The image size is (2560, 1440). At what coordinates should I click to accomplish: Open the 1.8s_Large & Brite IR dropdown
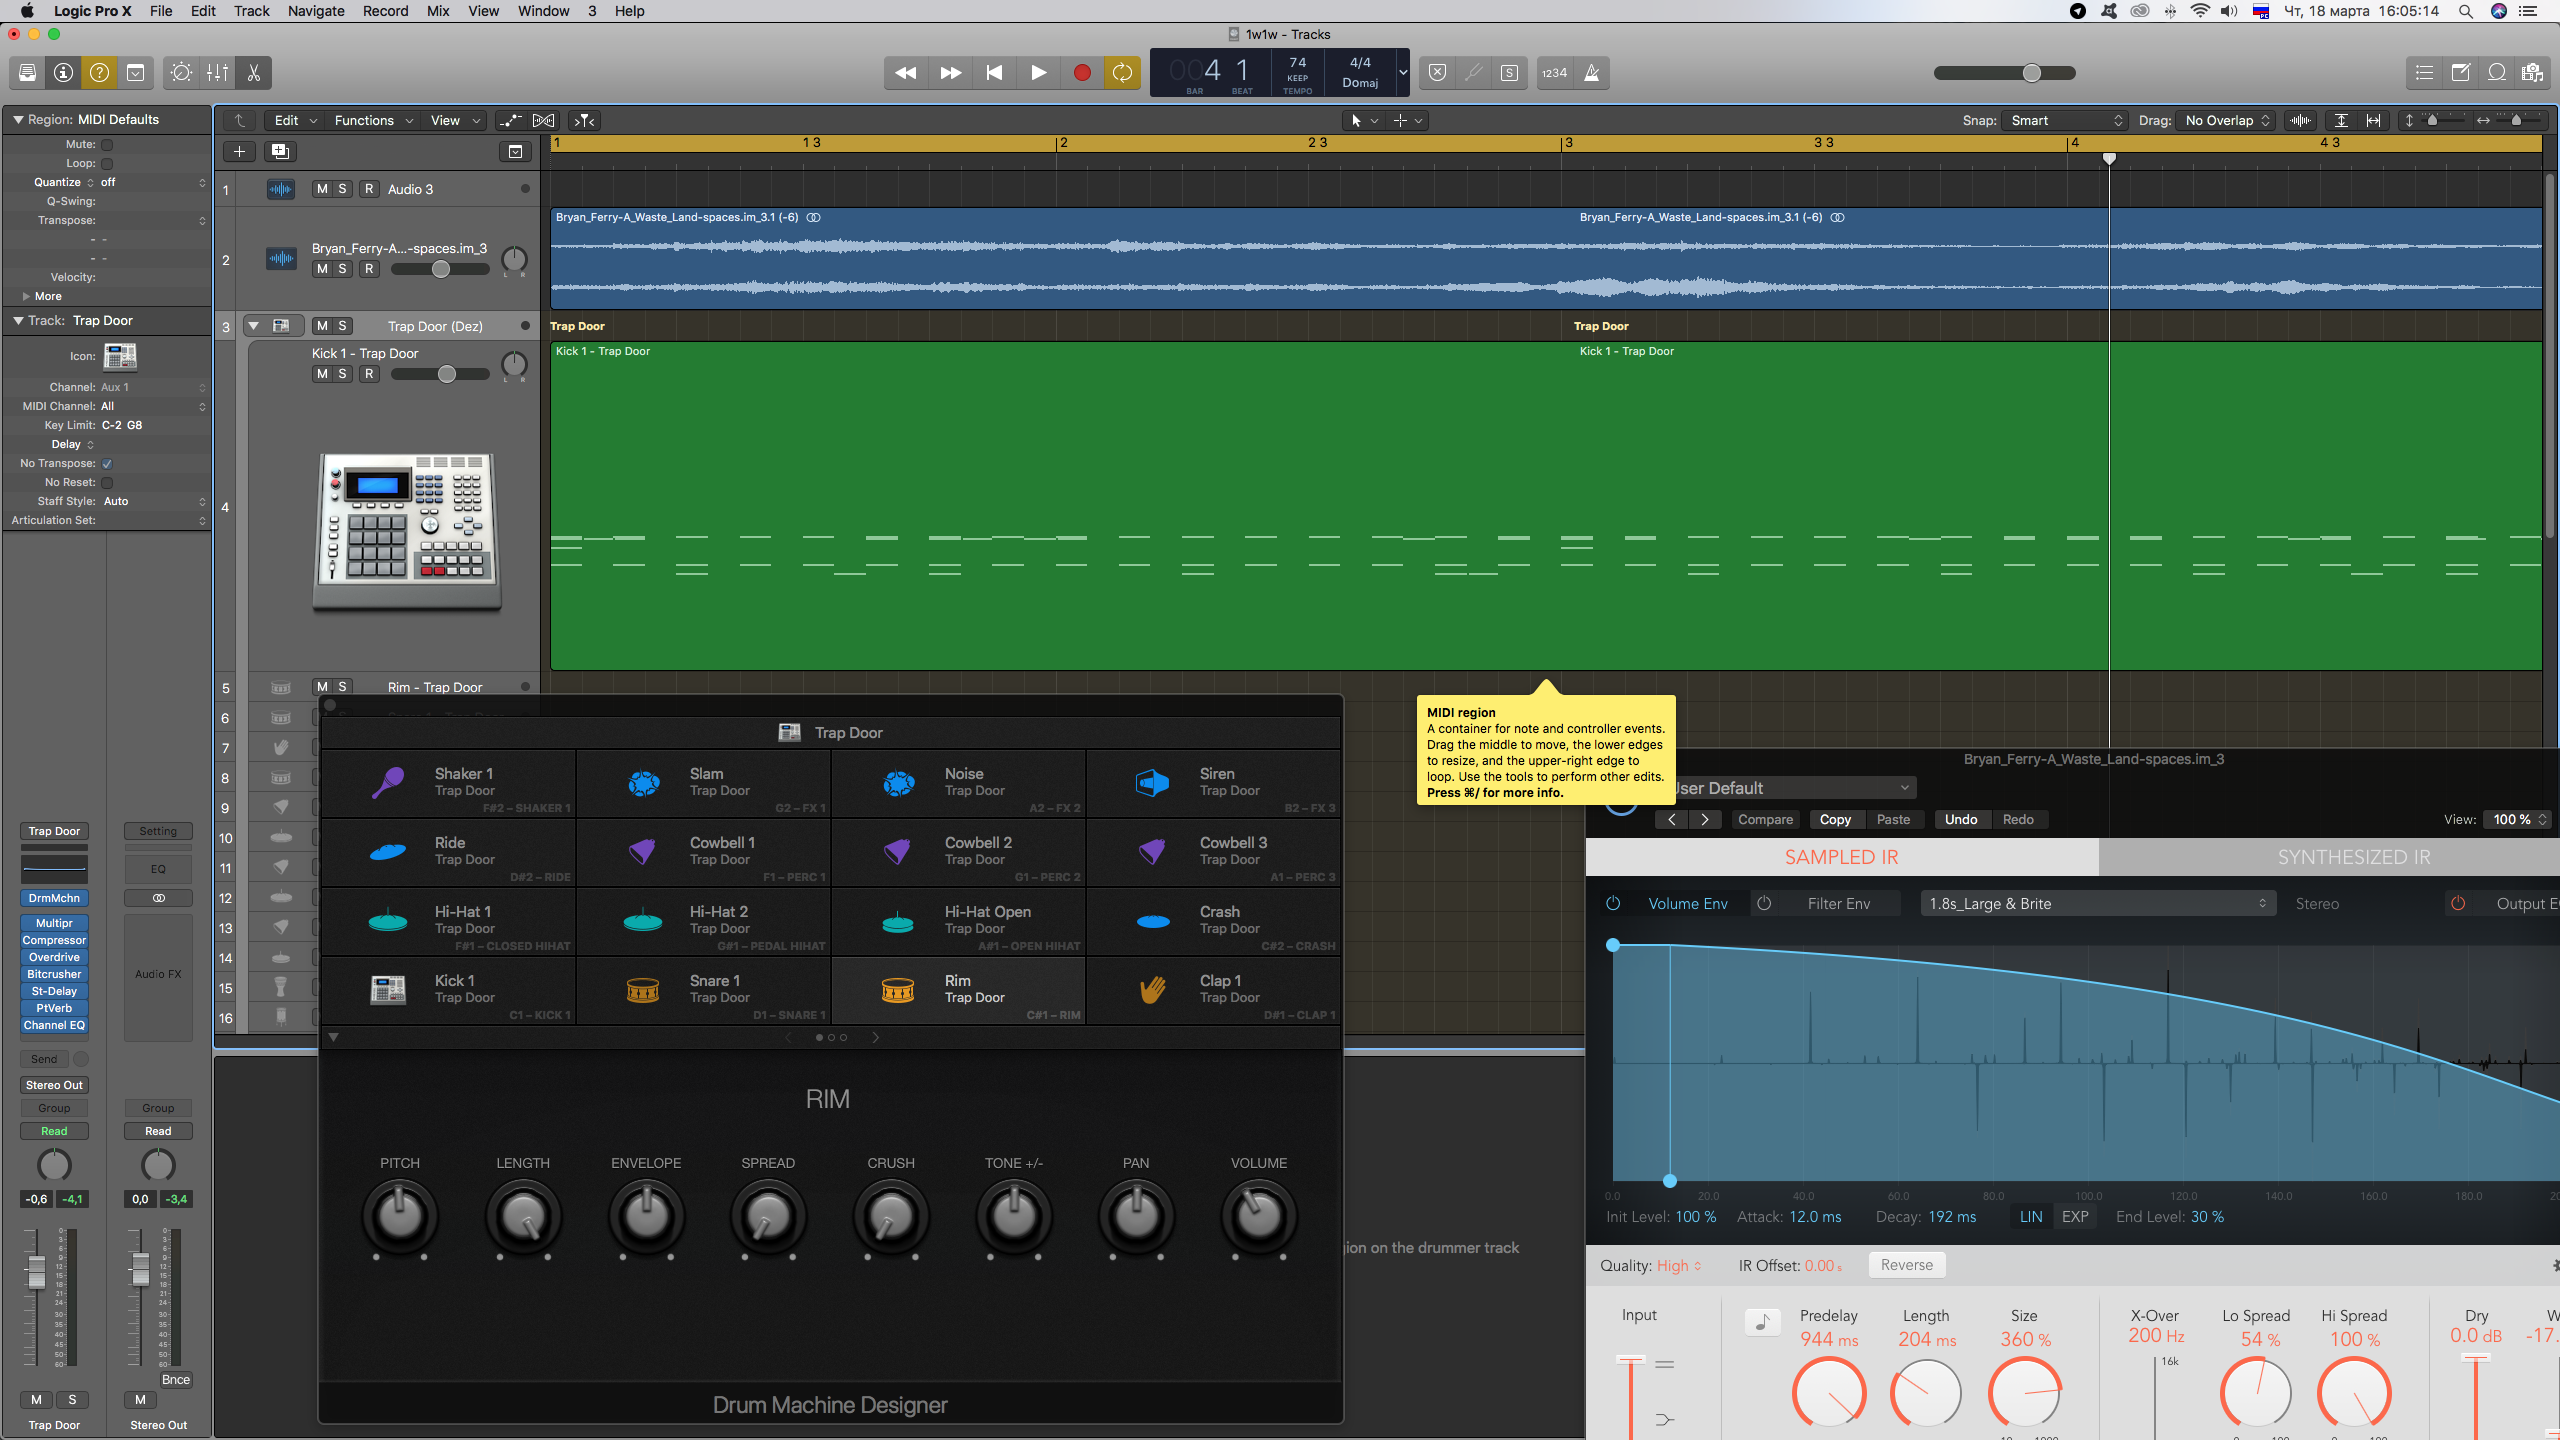point(2098,904)
